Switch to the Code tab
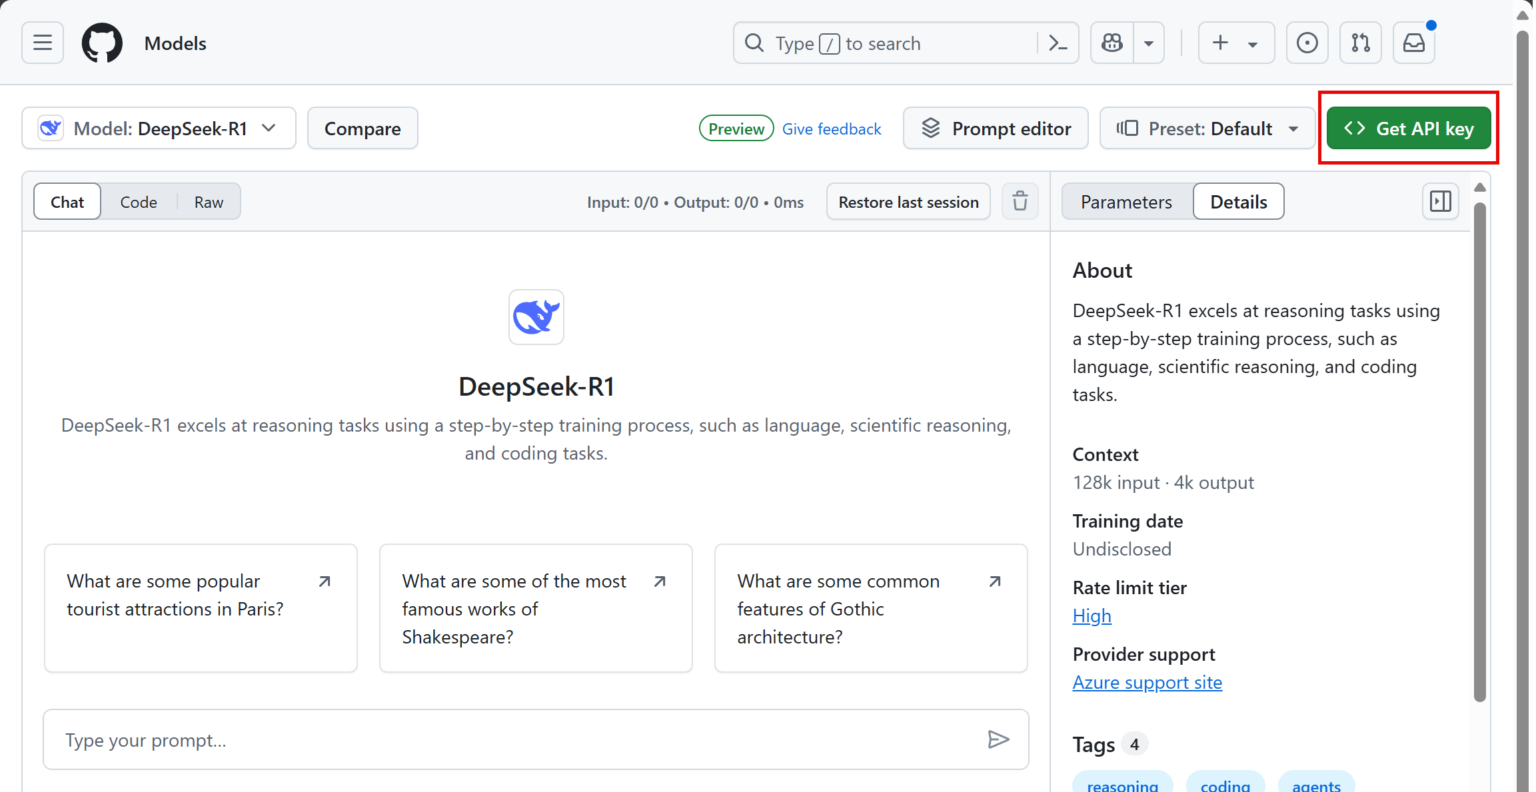This screenshot has width=1536, height=792. pos(138,201)
